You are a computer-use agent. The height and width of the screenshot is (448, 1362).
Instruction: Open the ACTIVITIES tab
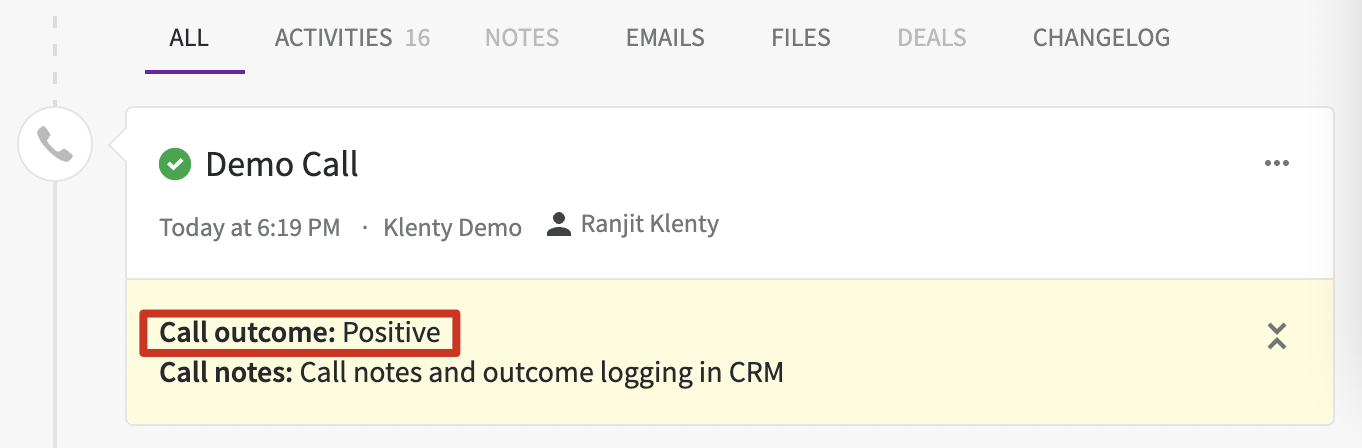[333, 38]
